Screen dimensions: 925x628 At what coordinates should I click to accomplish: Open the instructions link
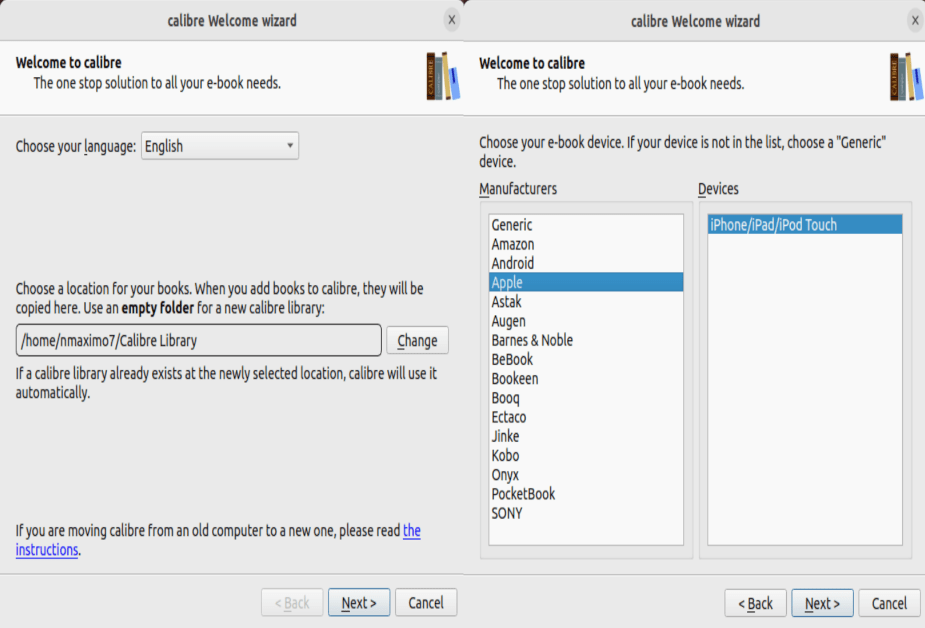click(45, 548)
